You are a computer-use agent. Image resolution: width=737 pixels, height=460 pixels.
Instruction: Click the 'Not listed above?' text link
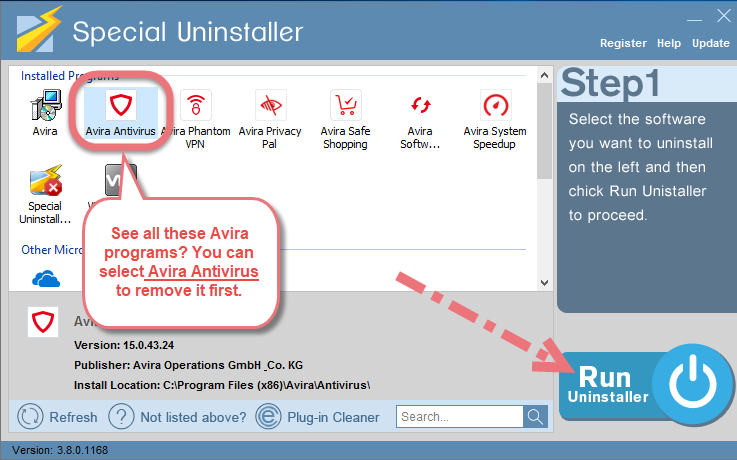[193, 417]
